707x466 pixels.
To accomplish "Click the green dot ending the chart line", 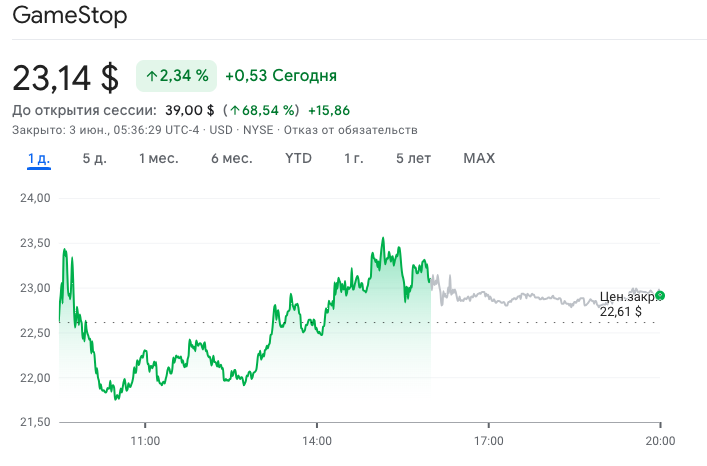I will [x=660, y=296].
